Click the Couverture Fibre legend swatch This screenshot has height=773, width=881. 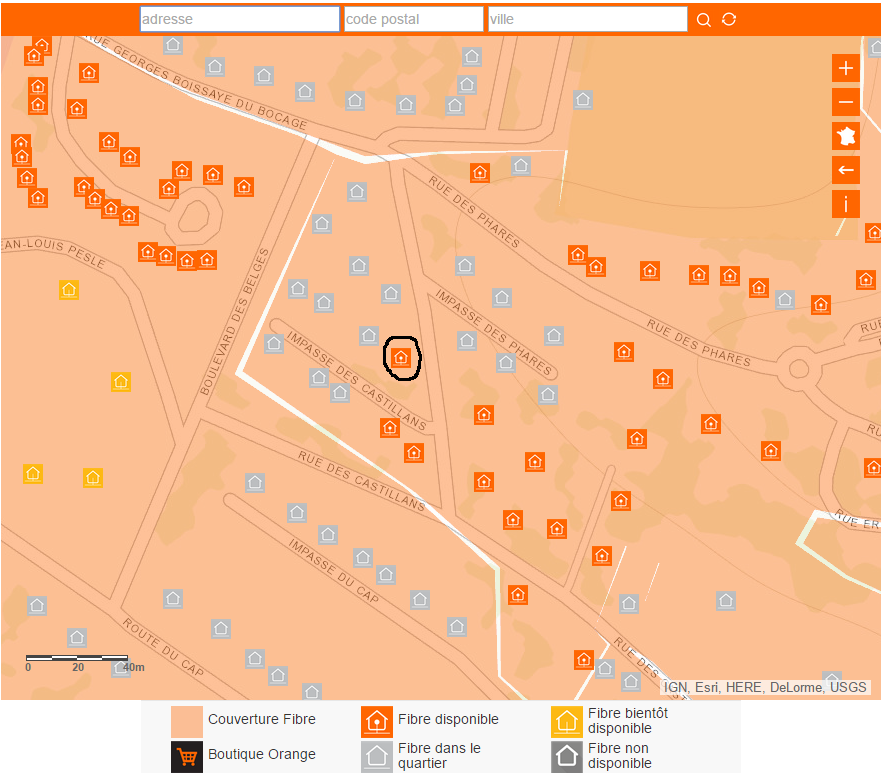(x=187, y=722)
